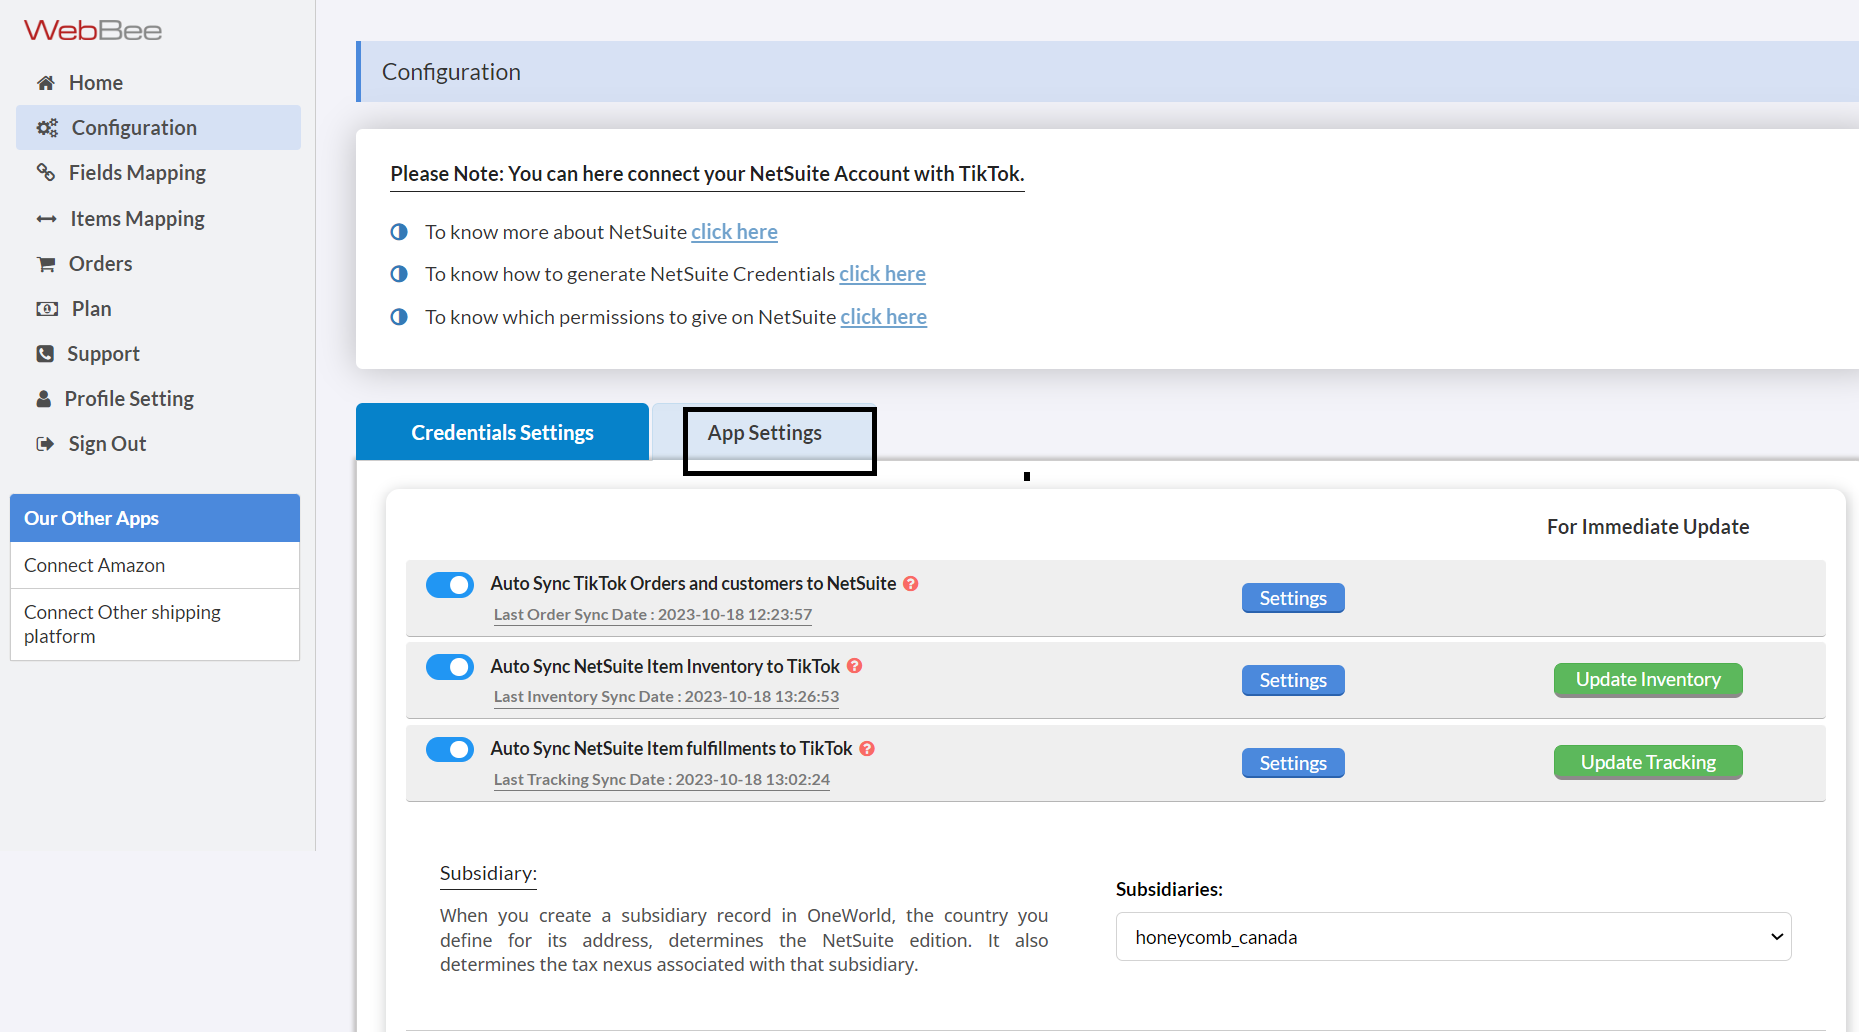1859x1032 pixels.
Task: Click the Configuration gears icon
Action: pos(47,128)
